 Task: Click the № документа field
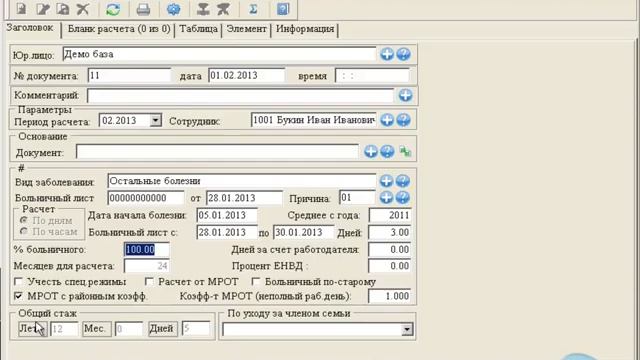[x=129, y=76]
